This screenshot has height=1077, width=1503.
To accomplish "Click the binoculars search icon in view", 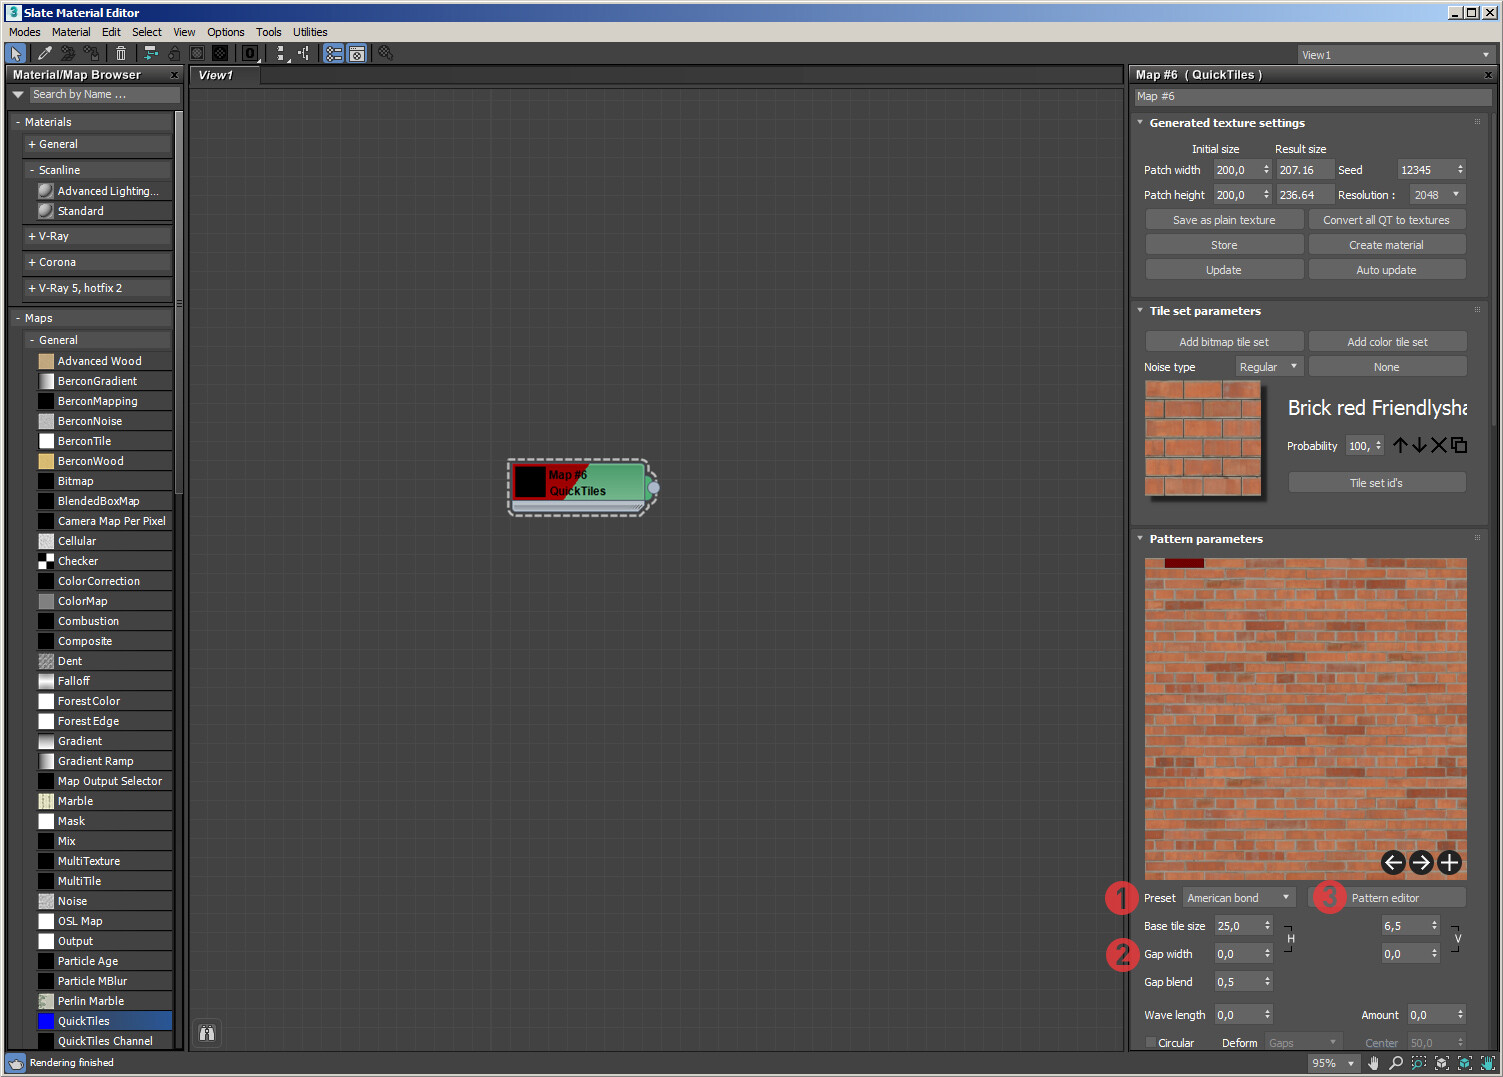I will coord(207,1033).
